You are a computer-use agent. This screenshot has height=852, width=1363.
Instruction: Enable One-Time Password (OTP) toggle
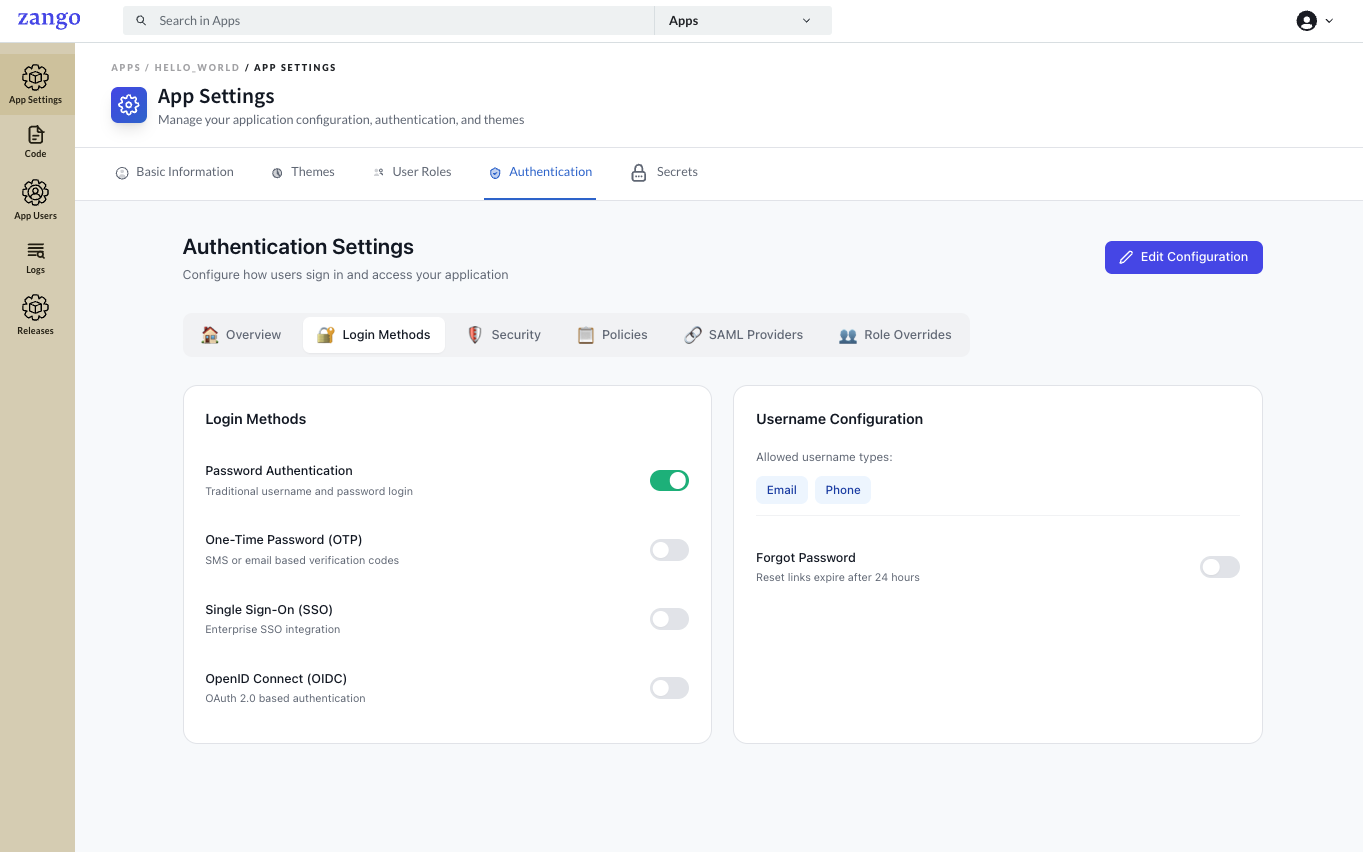669,550
